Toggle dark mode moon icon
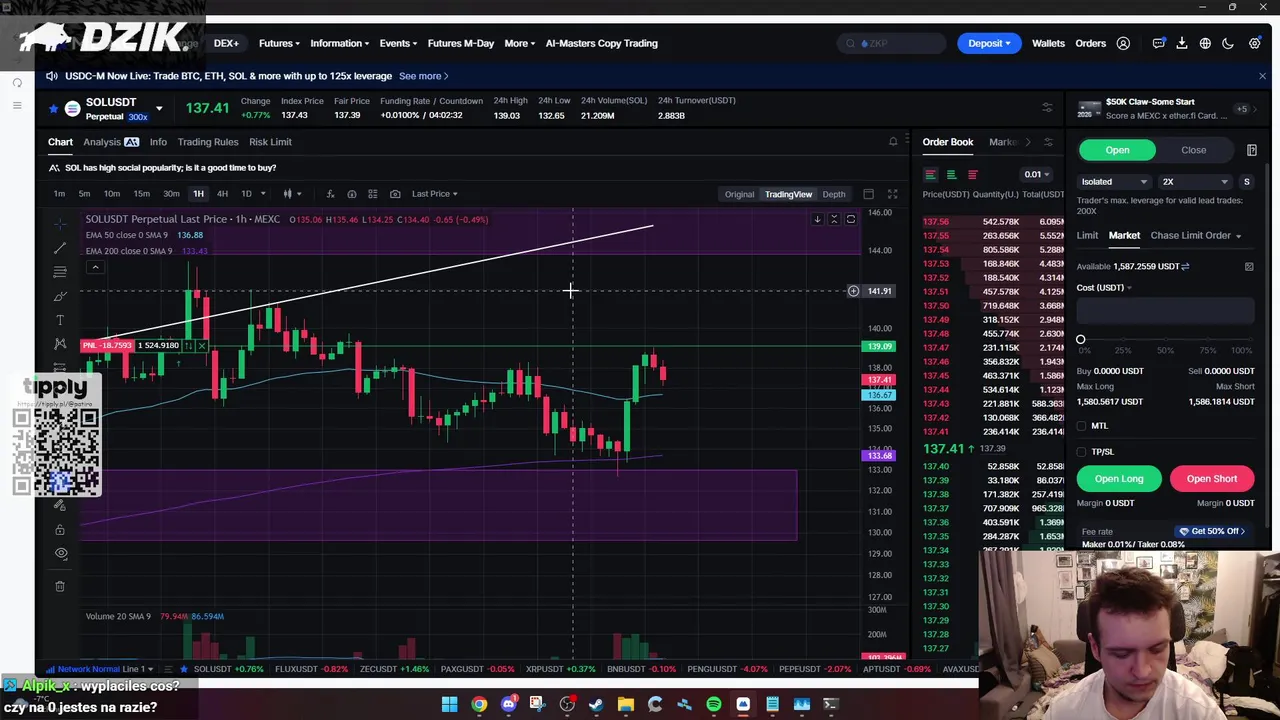 click(1228, 43)
